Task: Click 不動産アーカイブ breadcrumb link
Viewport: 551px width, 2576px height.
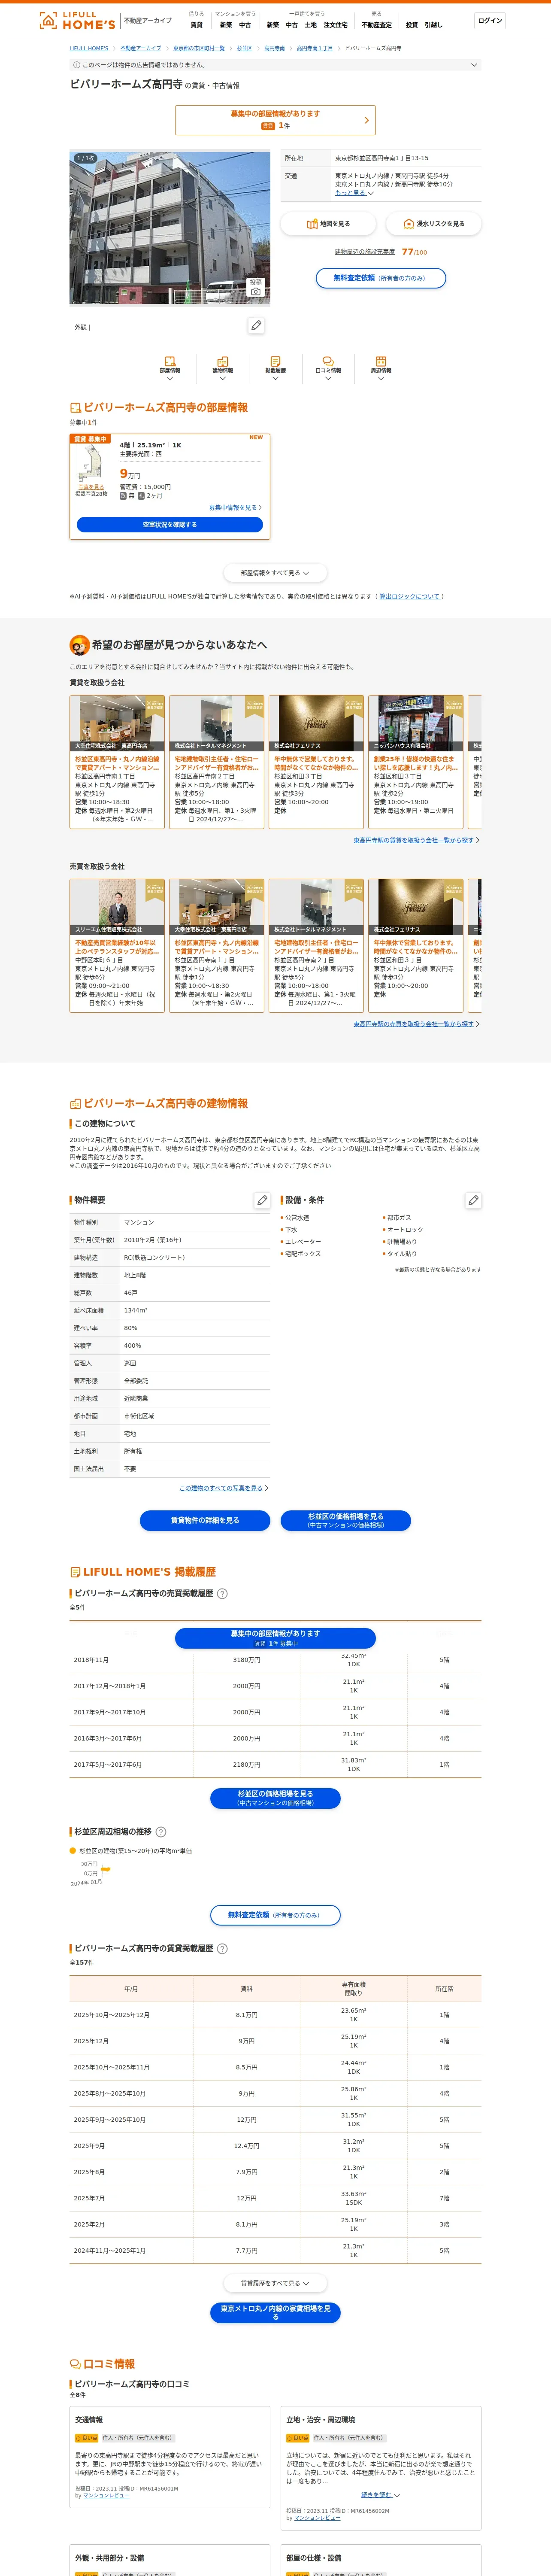Action: 141,48
